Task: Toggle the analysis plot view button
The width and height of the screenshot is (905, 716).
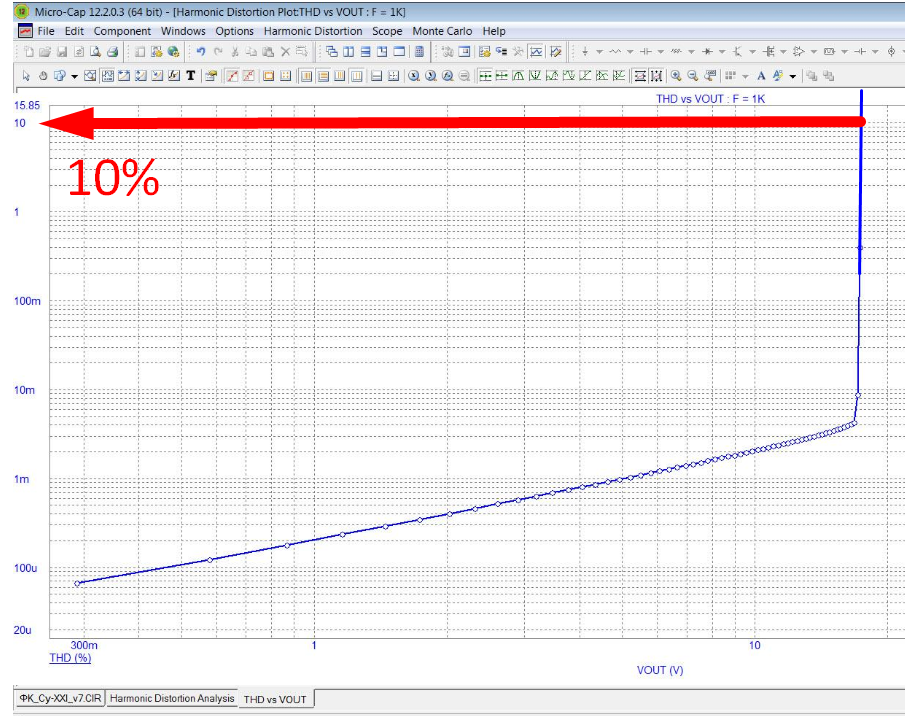Action: tap(536, 52)
